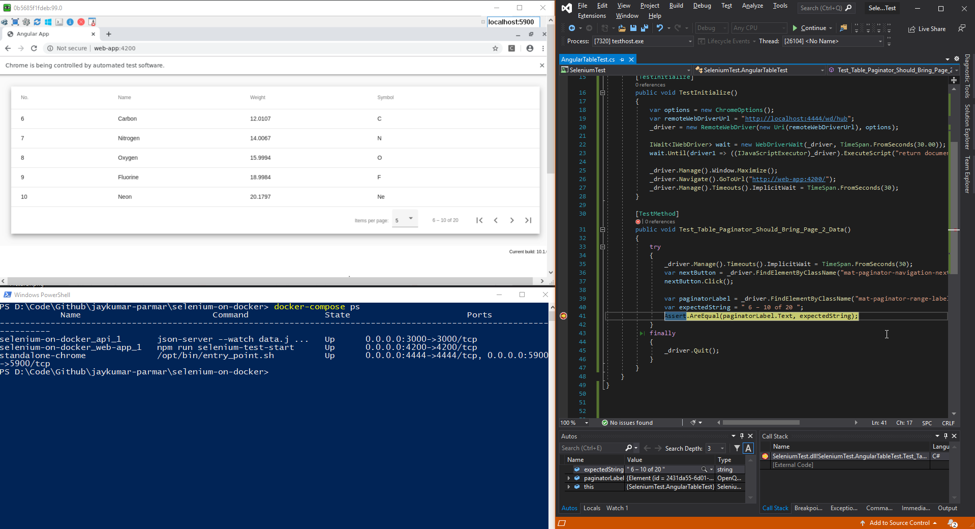Click the Save file icon in toolbar
Screen dimensions: 975x529
coord(633,28)
